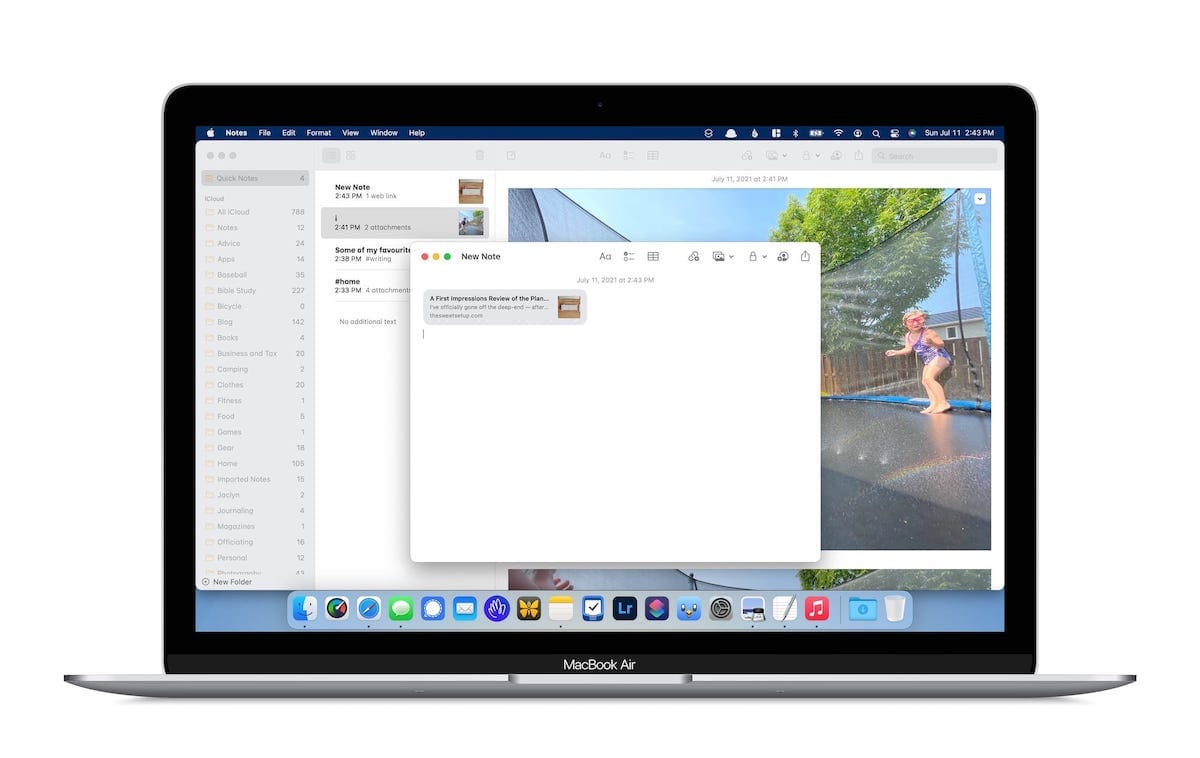Open the Journaling folder

pos(255,511)
